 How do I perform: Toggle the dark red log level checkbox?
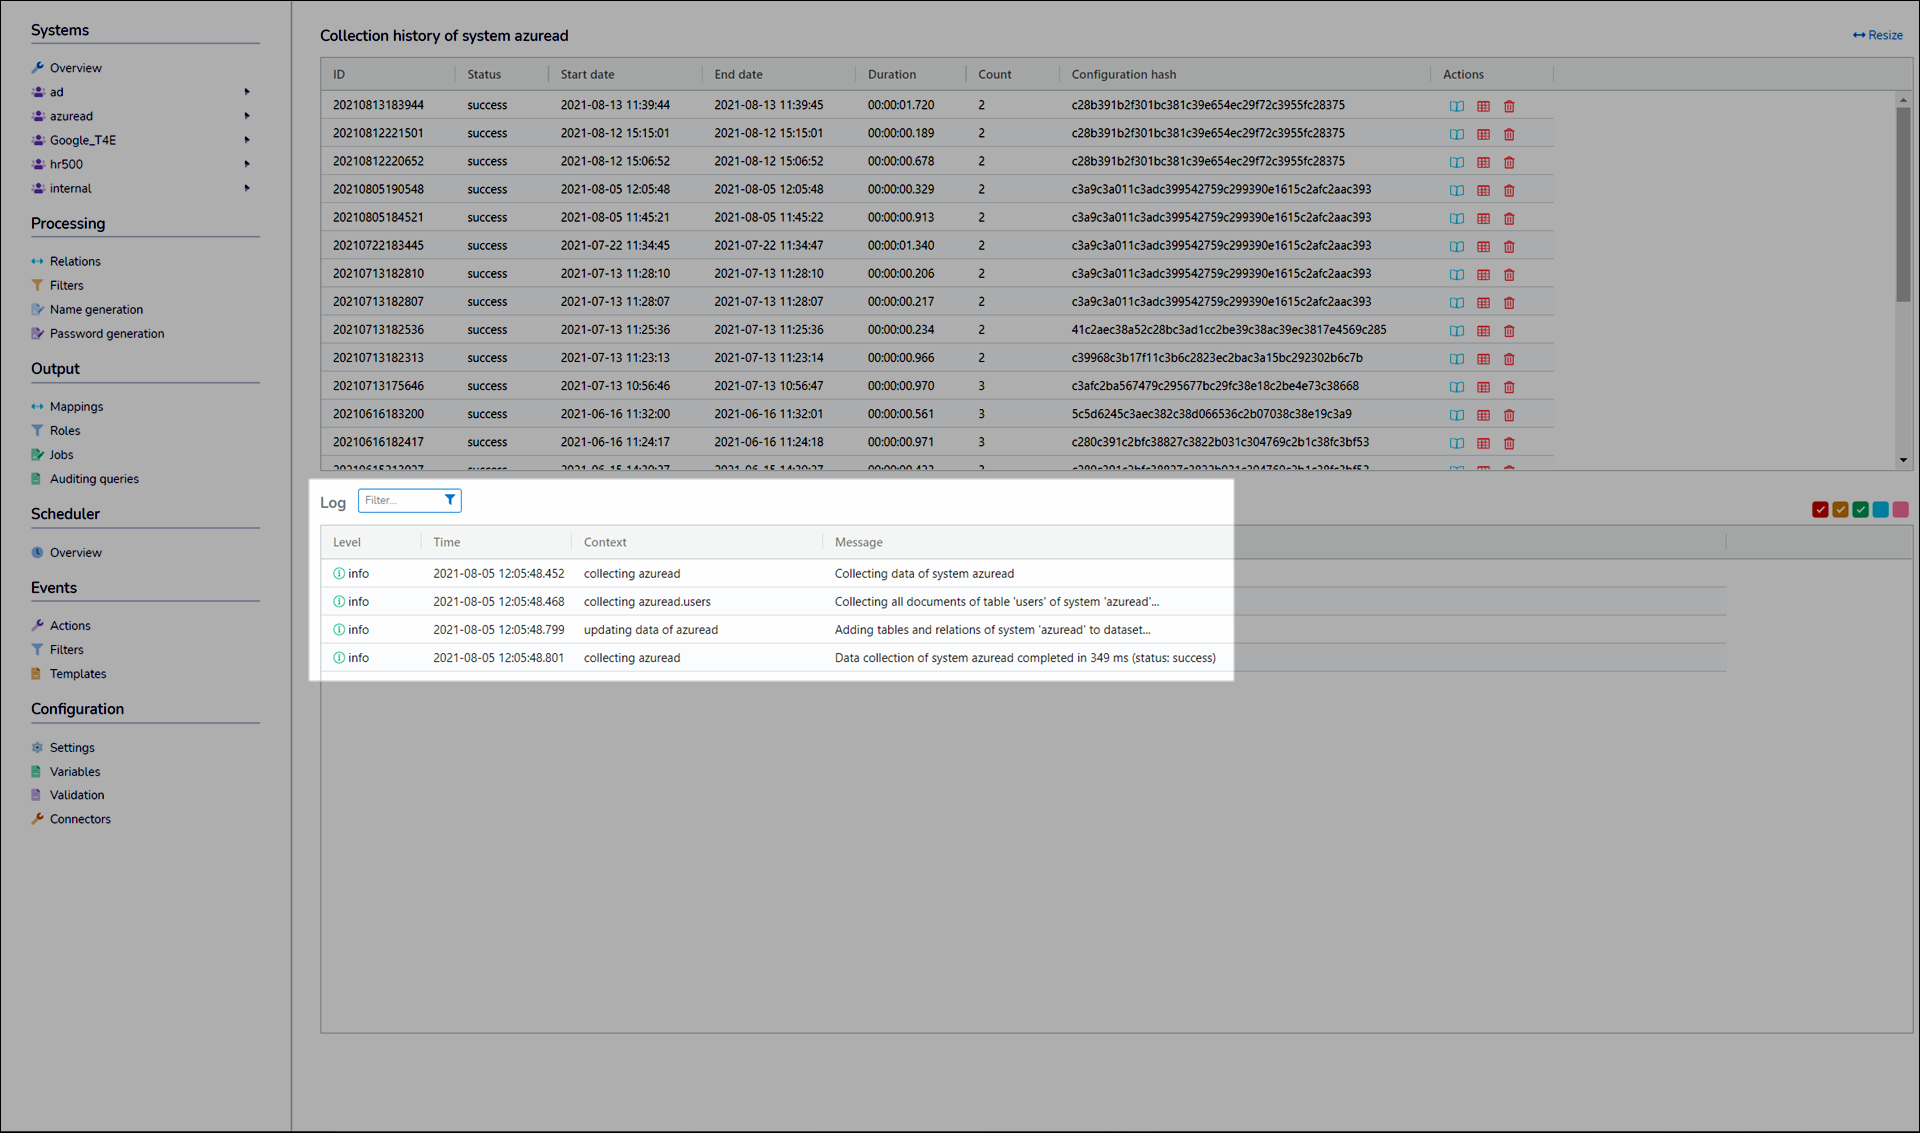1820,510
